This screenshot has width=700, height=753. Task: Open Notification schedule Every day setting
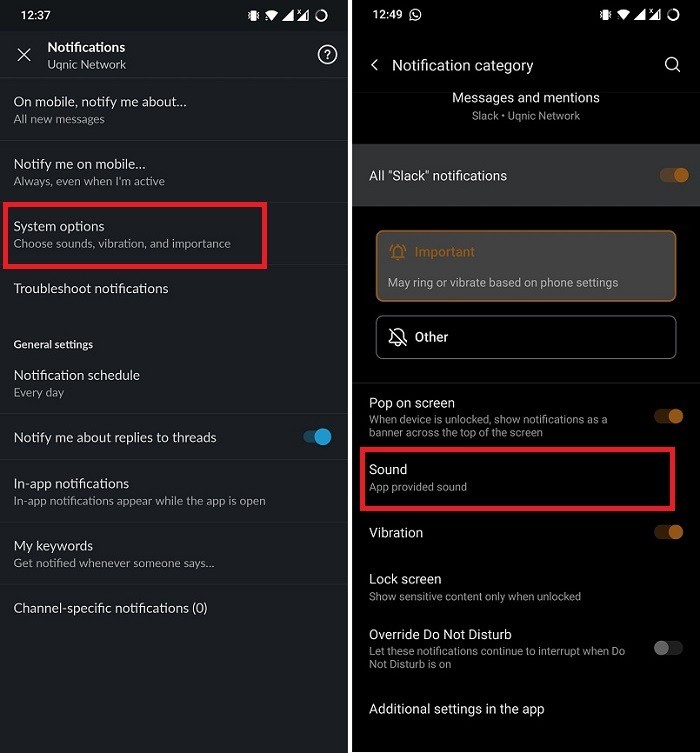[x=174, y=383]
